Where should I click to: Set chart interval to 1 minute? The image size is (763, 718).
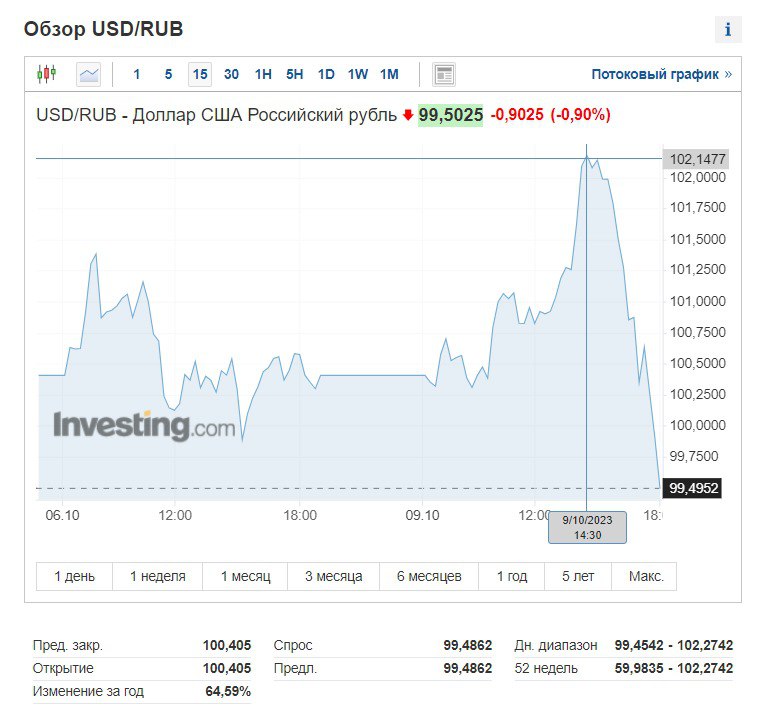point(137,74)
